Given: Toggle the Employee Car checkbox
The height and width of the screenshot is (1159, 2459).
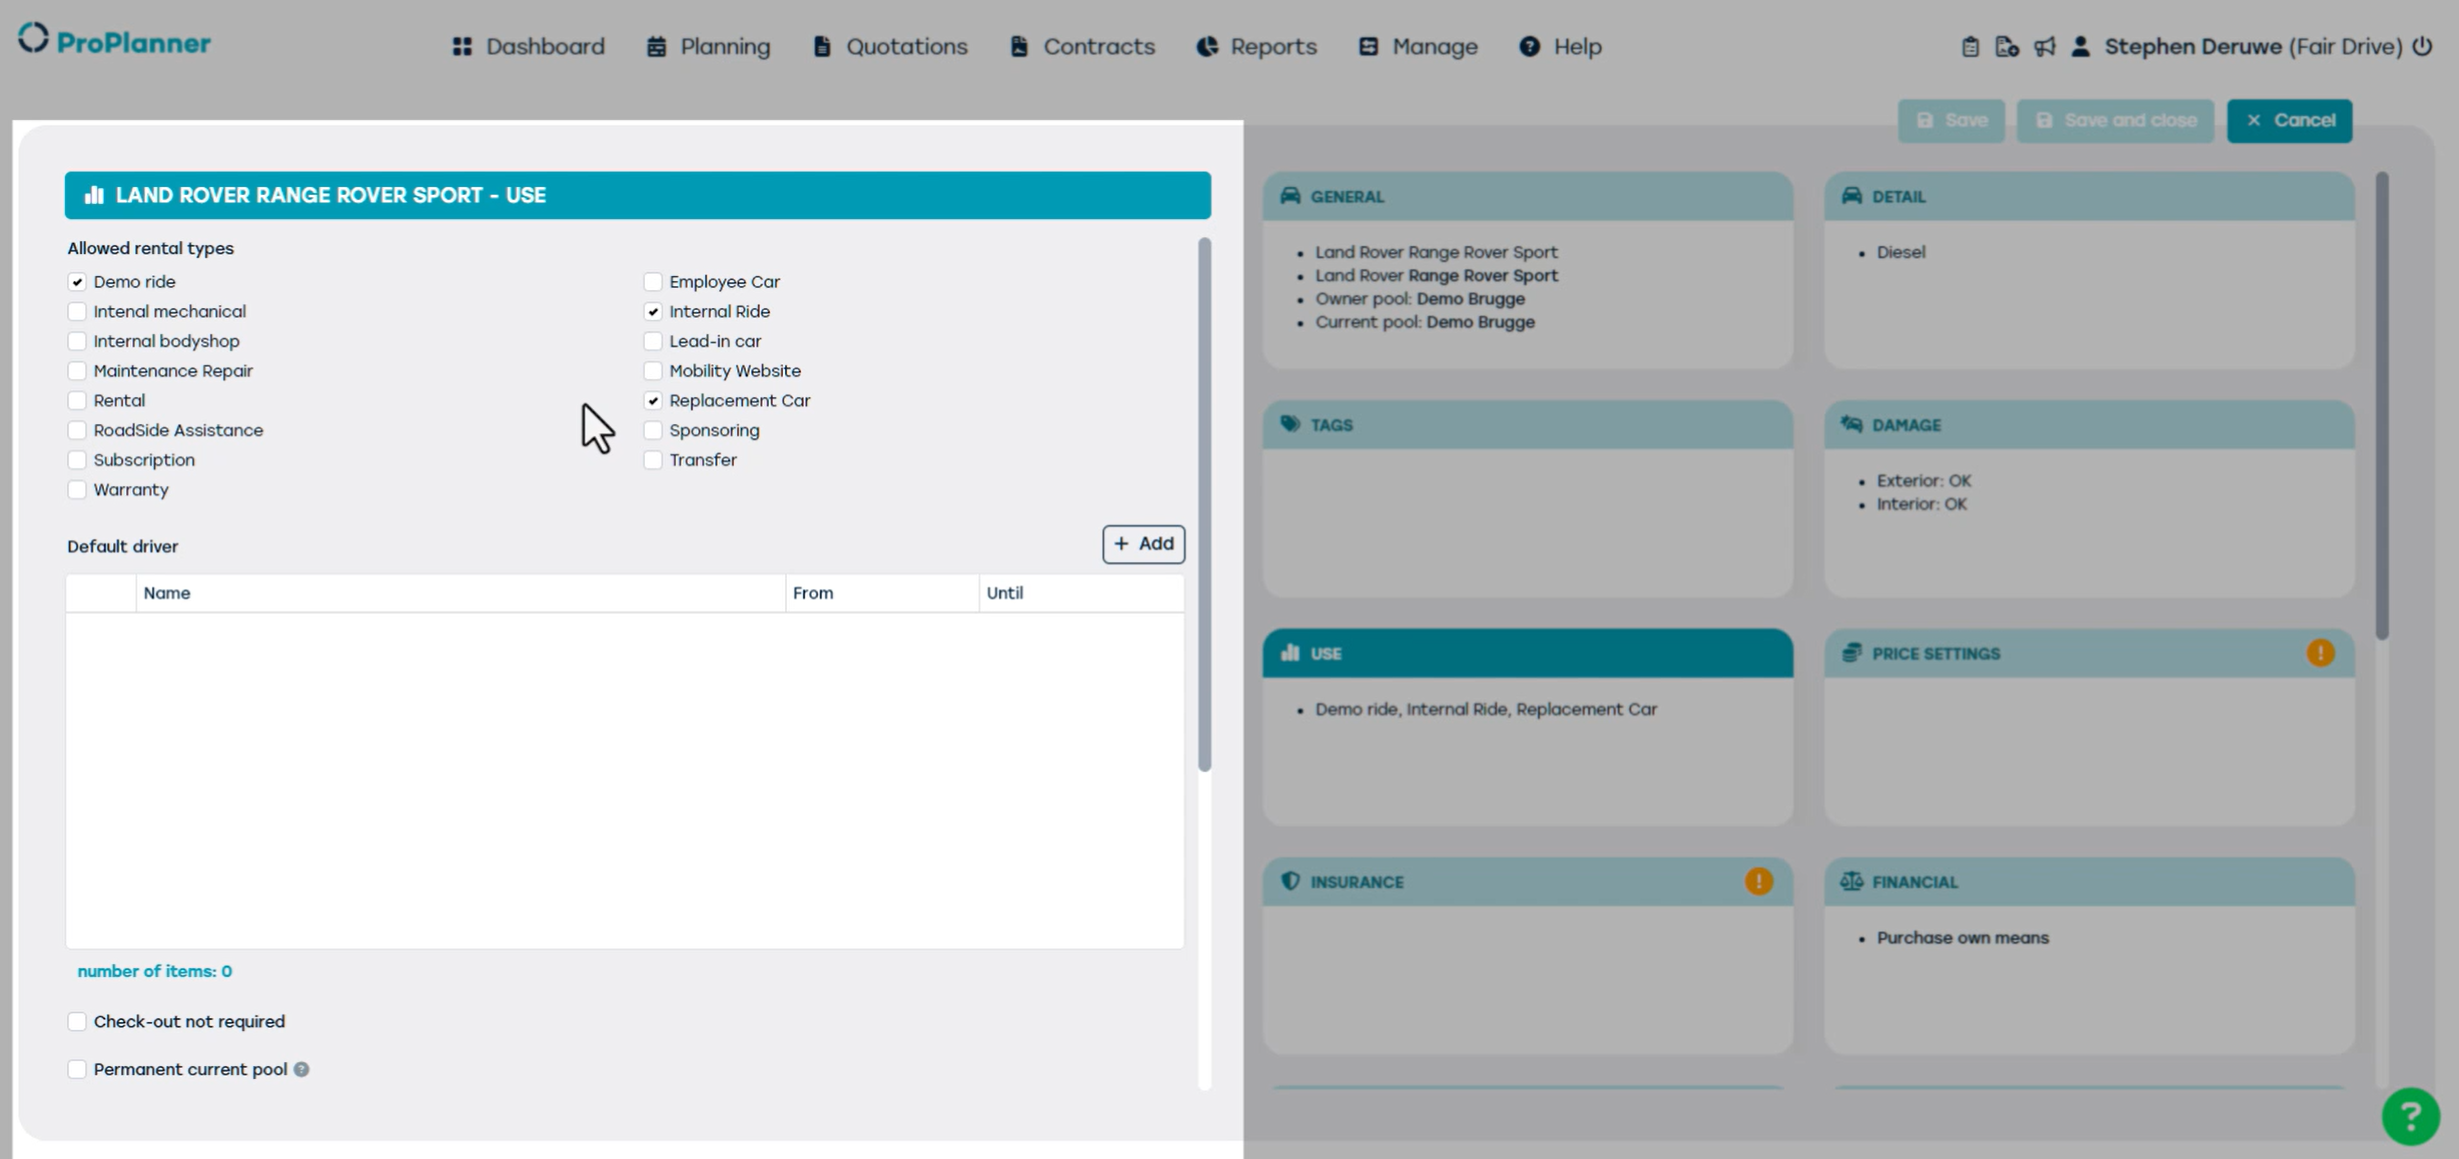Looking at the screenshot, I should [653, 282].
